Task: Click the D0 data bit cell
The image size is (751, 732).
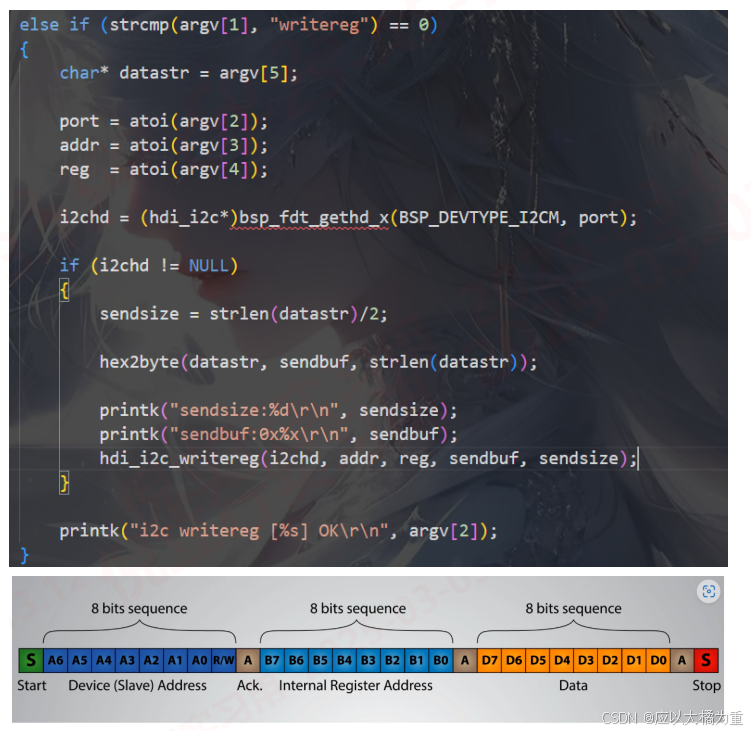Action: (x=658, y=660)
